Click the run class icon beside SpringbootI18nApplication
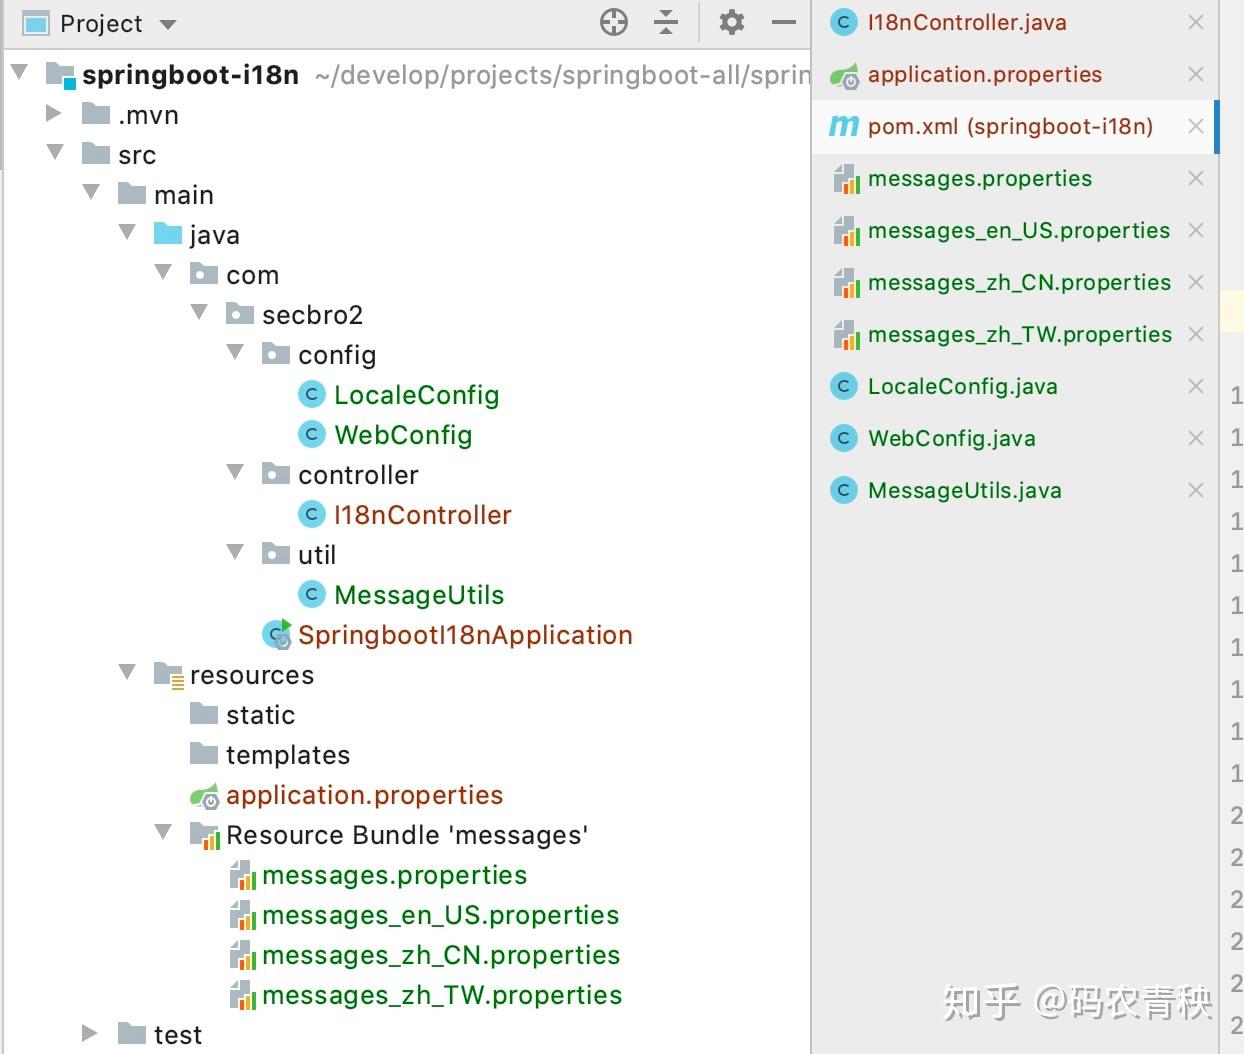The width and height of the screenshot is (1244, 1054). coord(277,634)
